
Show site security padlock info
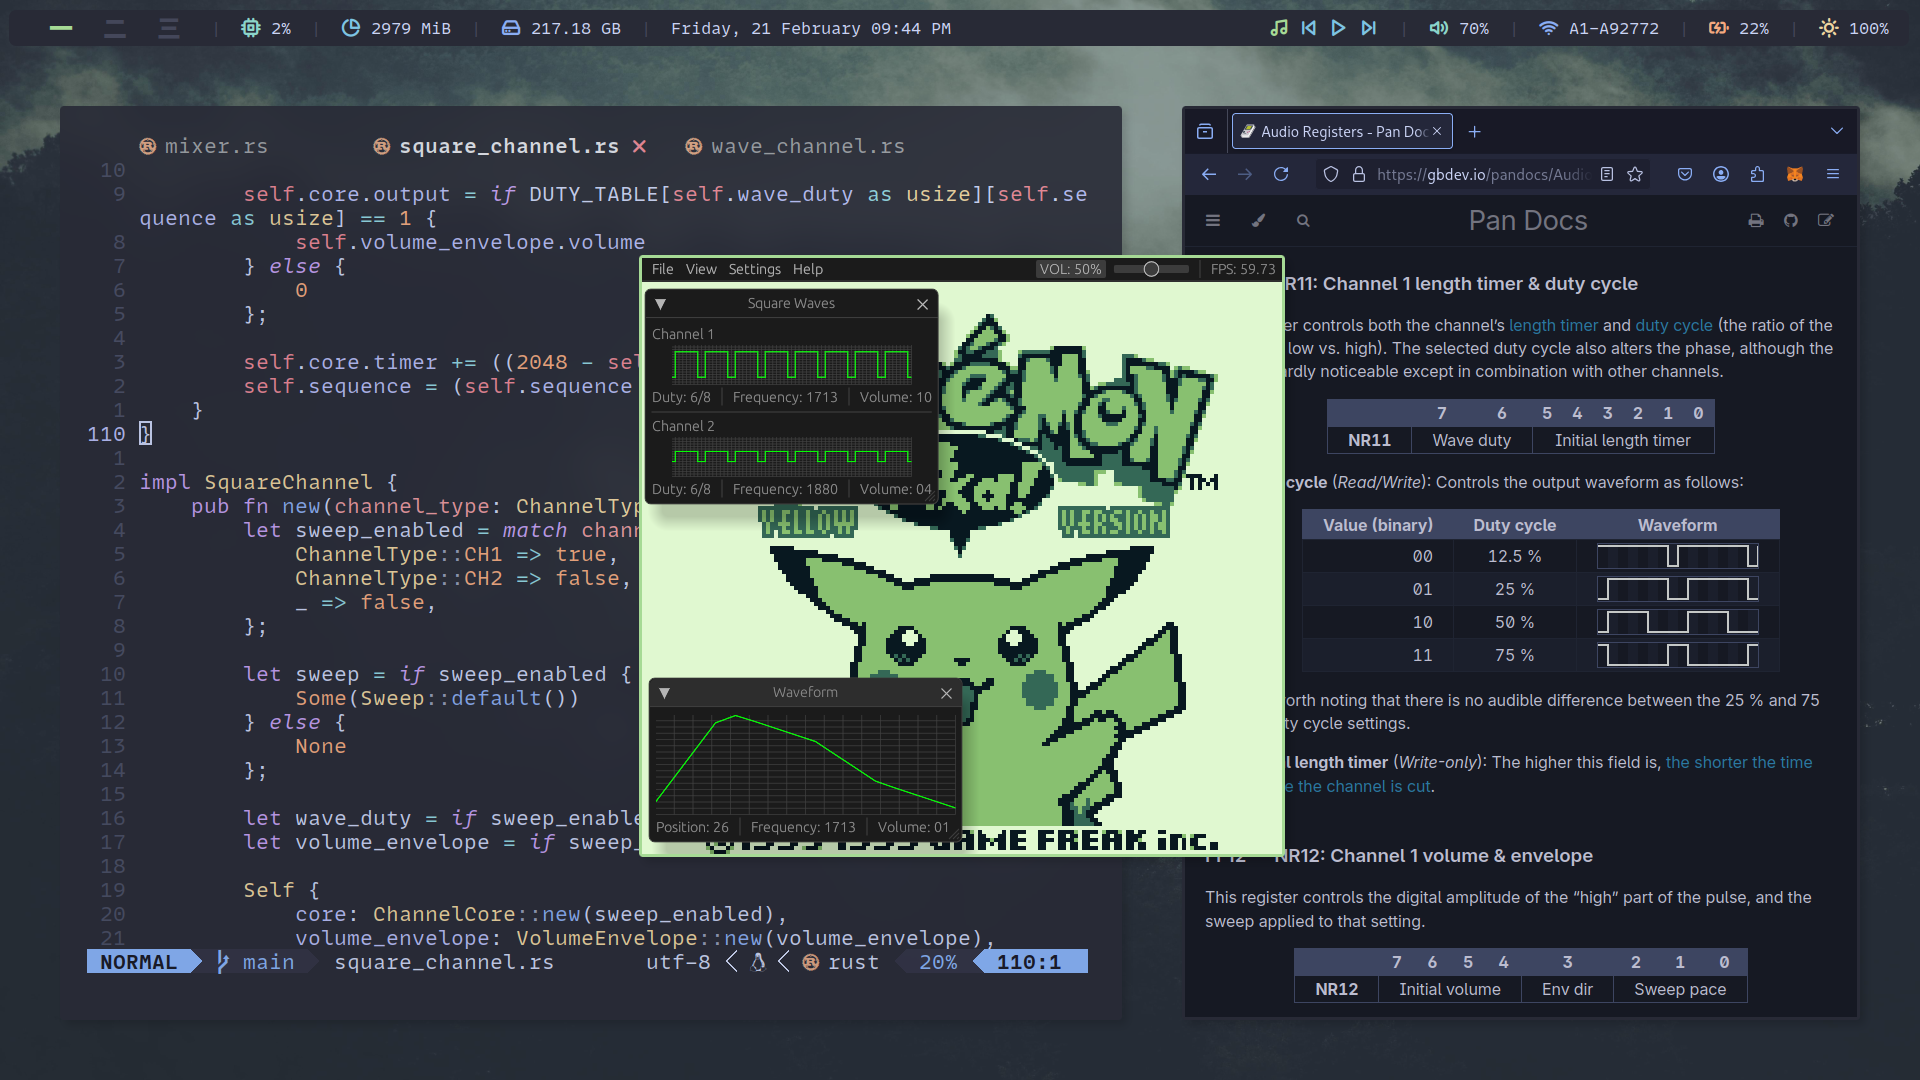pos(1359,174)
